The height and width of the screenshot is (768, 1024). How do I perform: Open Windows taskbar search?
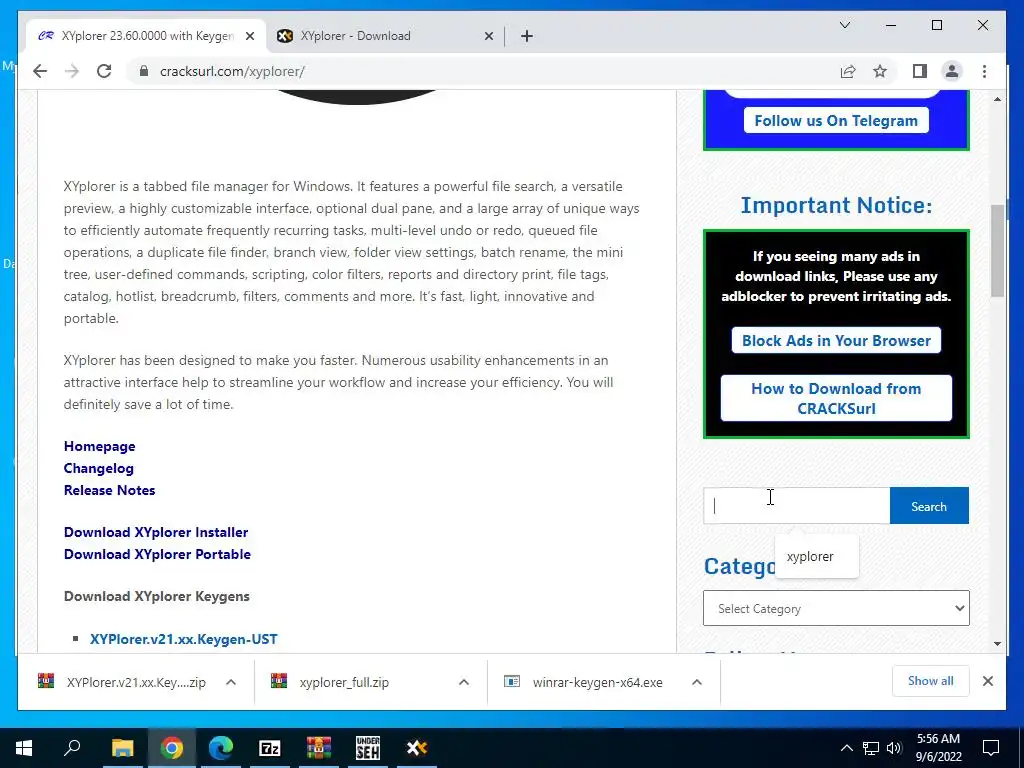pos(72,748)
